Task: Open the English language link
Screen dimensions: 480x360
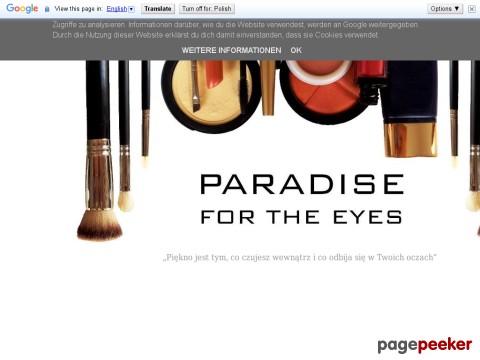Action: click(x=117, y=9)
